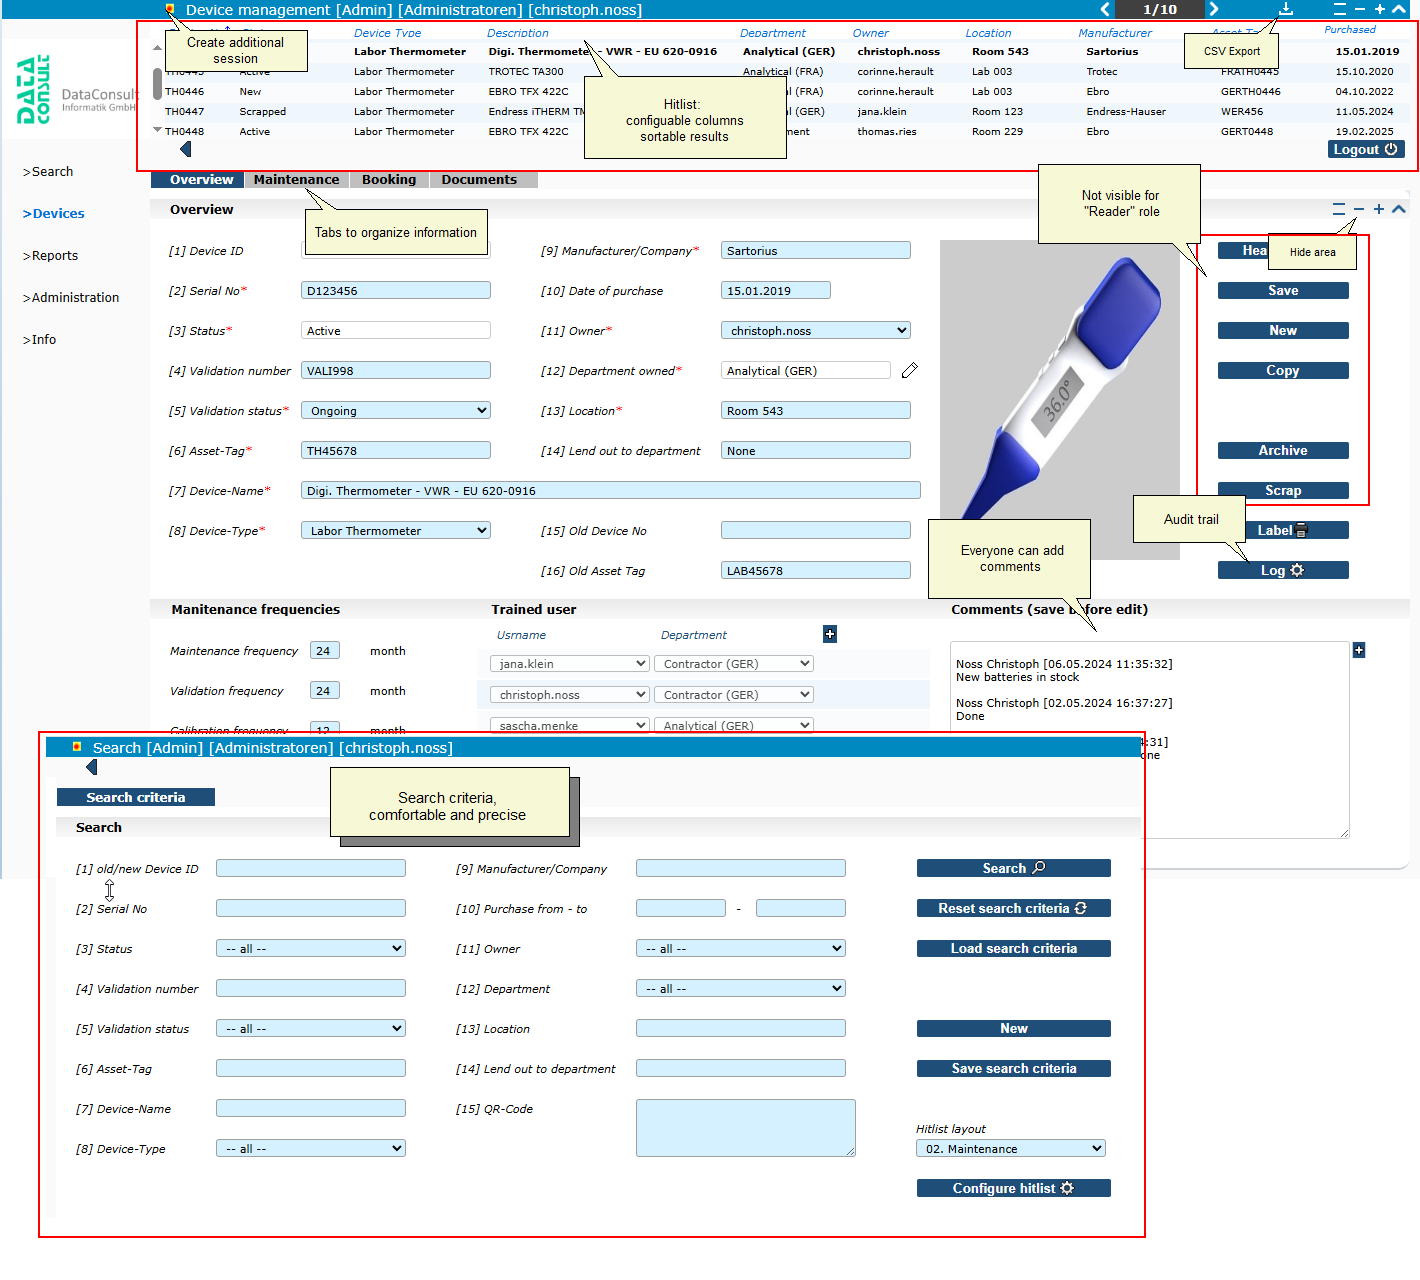This screenshot has height=1280, width=1420.
Task: Click pencil icon beside Department owned
Action: tap(909, 371)
